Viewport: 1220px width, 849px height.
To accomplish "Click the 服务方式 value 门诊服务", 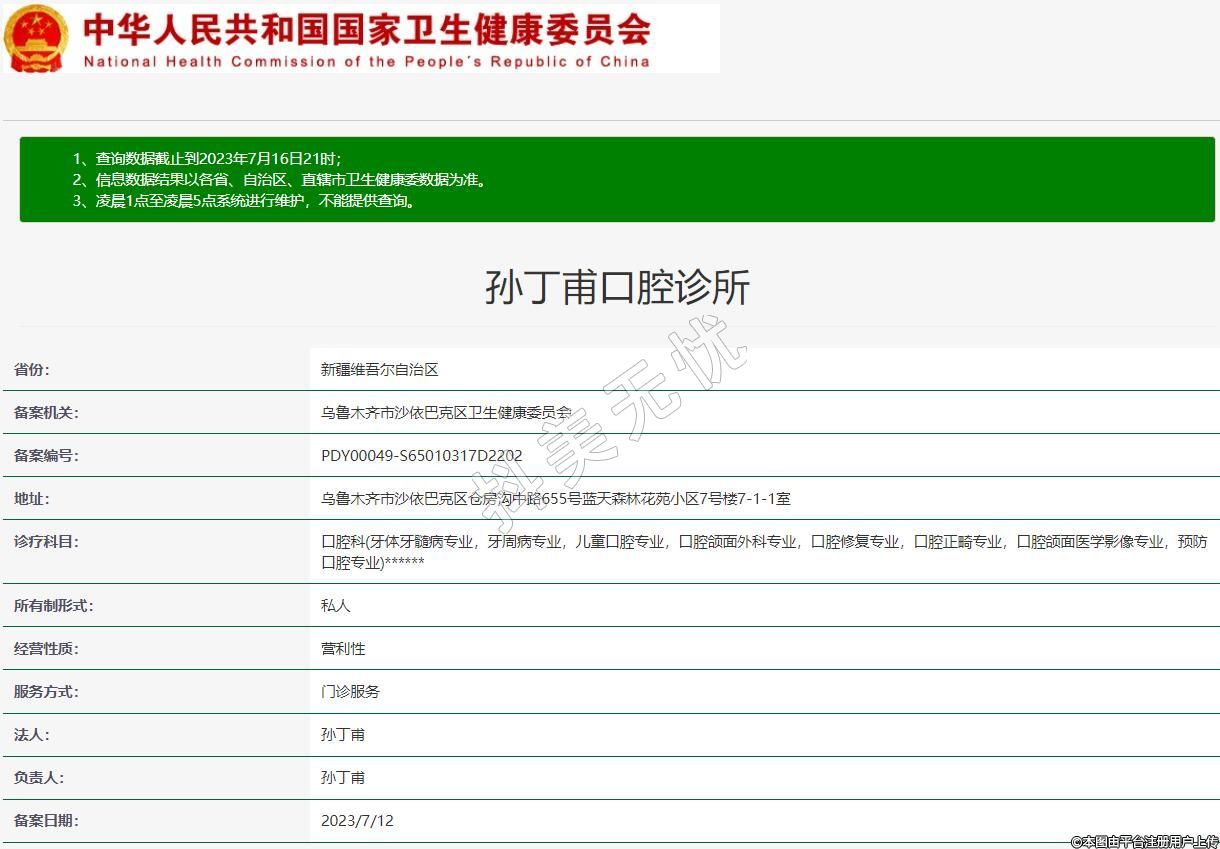I will (350, 692).
